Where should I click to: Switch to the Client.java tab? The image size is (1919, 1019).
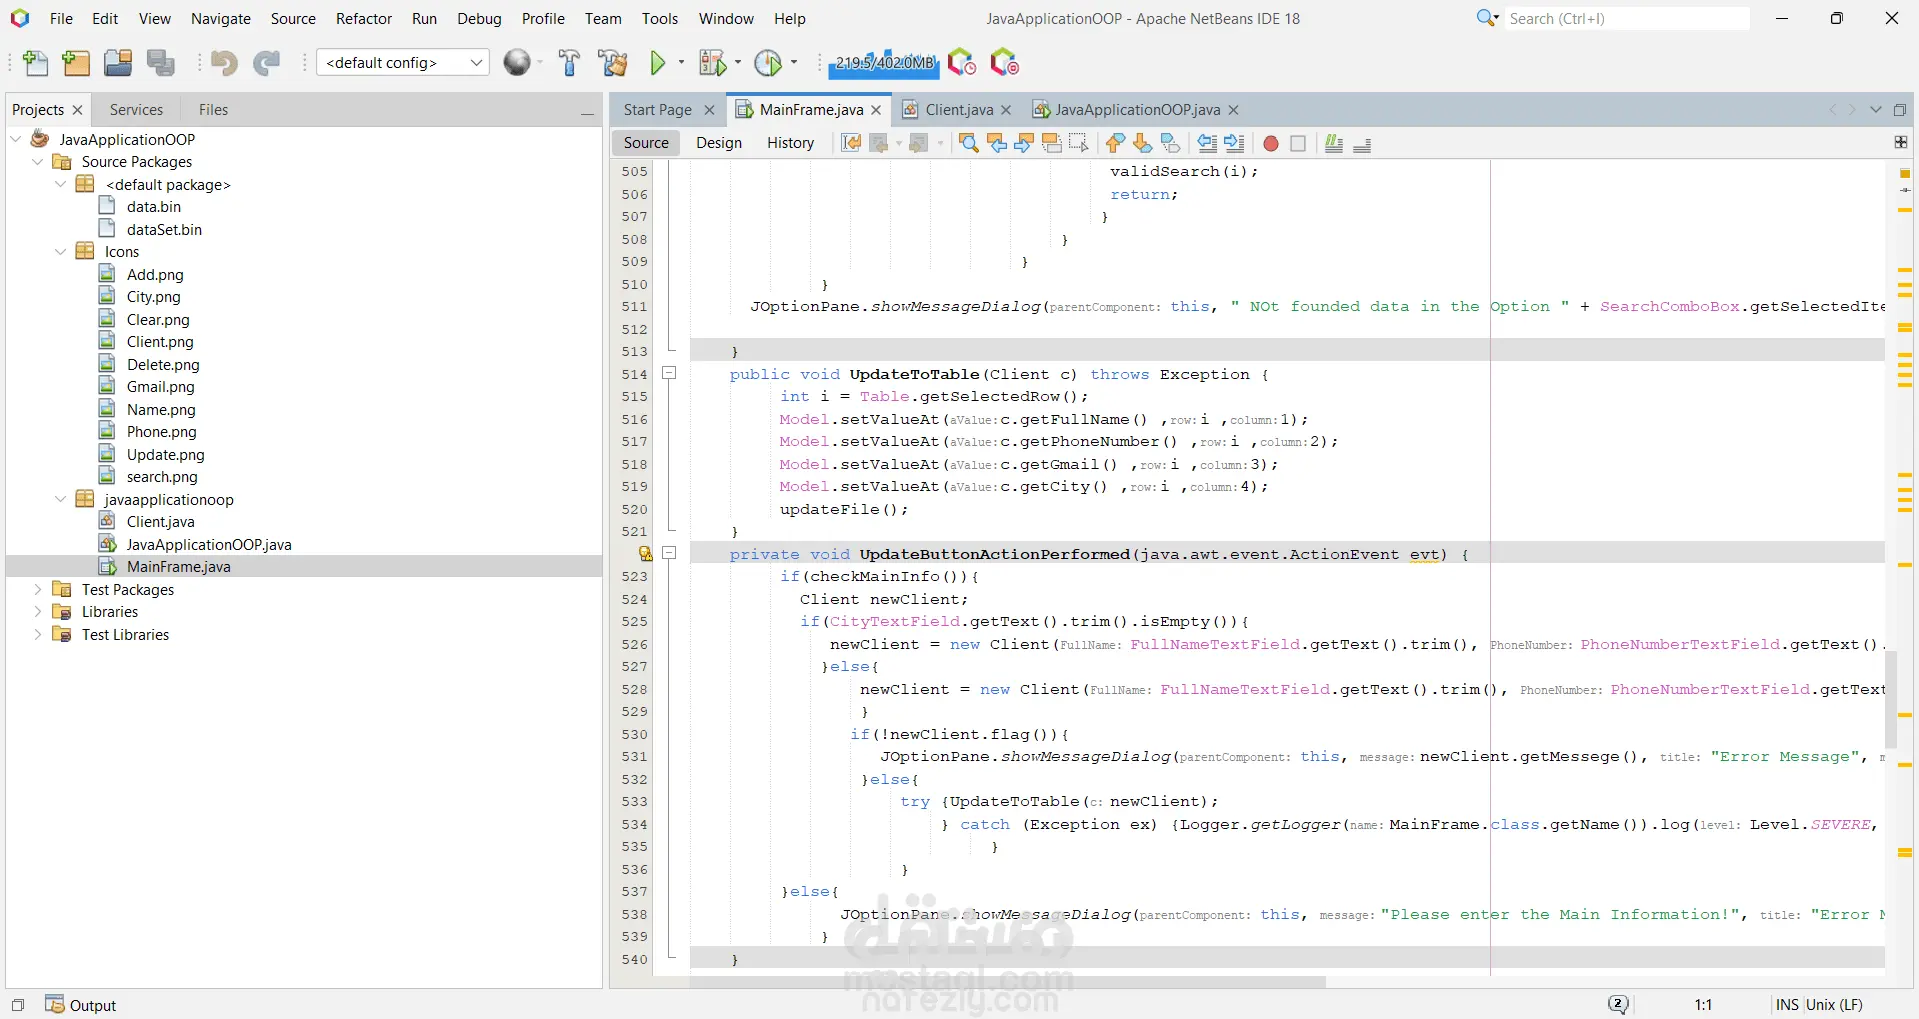(958, 110)
